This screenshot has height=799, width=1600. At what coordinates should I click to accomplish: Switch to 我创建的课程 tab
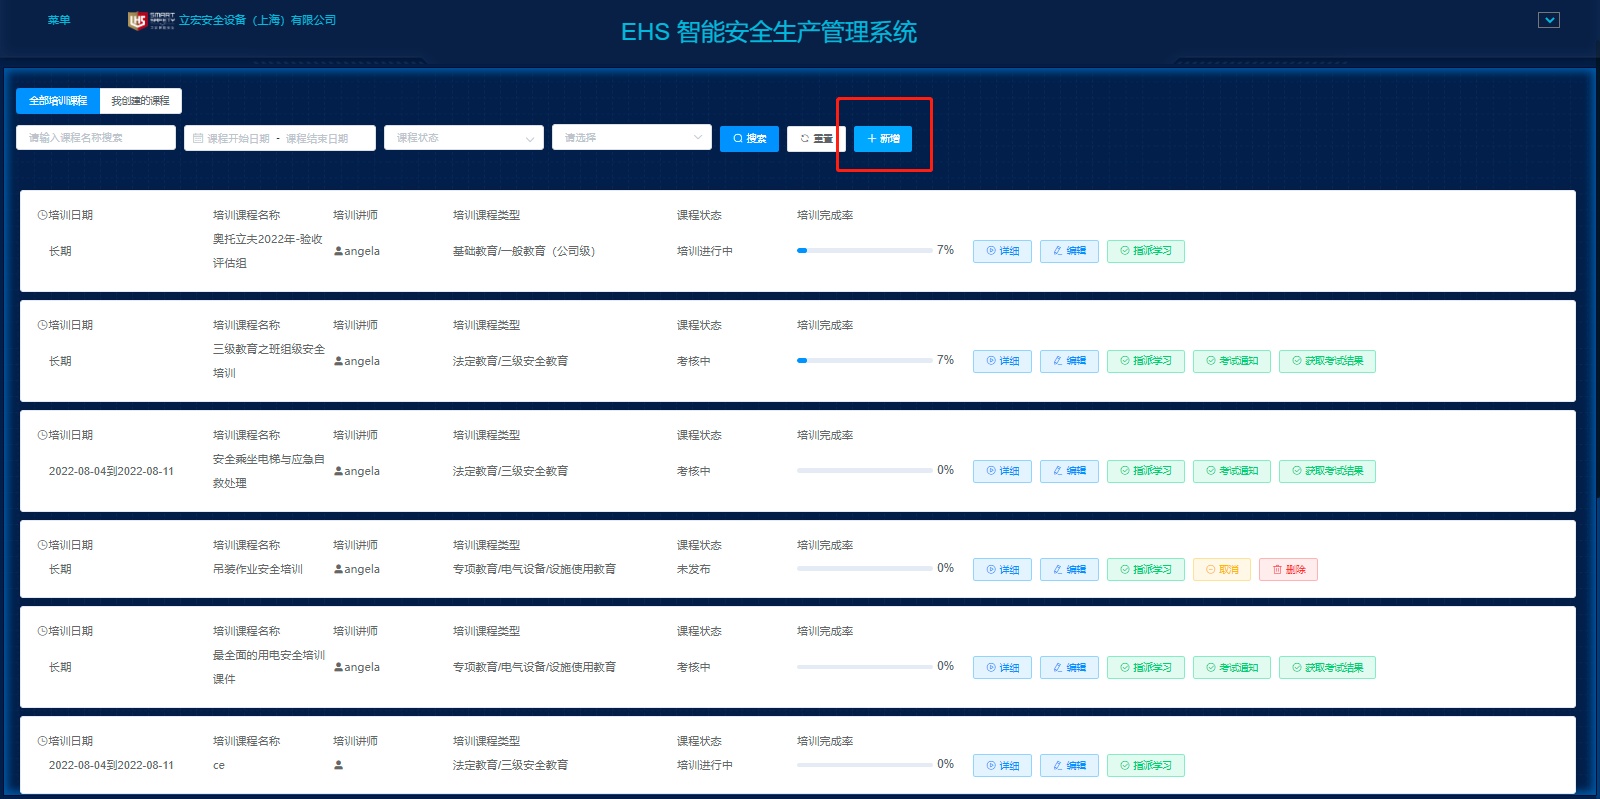(x=140, y=101)
